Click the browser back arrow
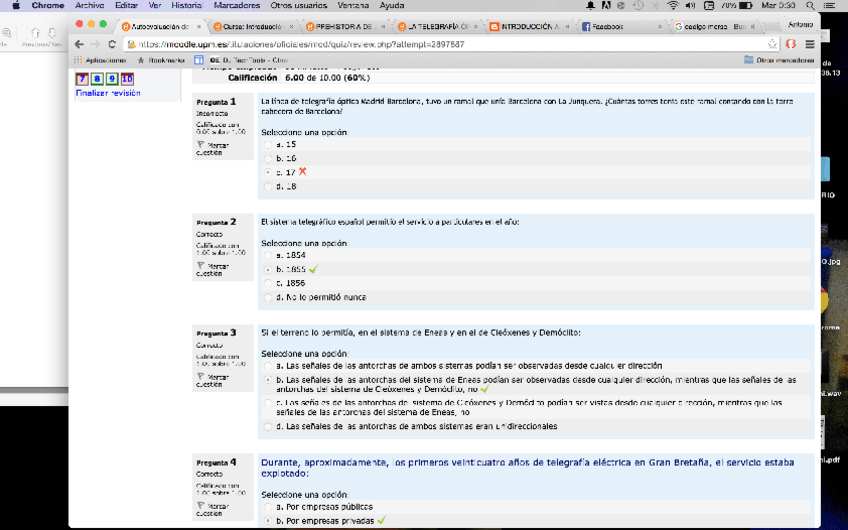 pos(80,45)
